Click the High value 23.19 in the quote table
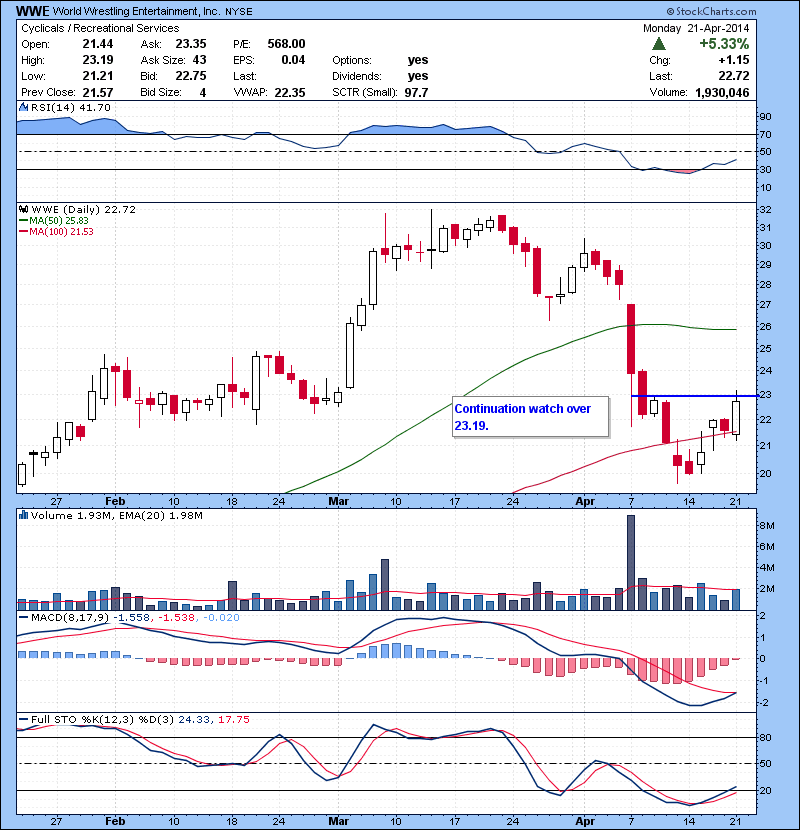Screen dimensions: 800x830 [x=98, y=60]
